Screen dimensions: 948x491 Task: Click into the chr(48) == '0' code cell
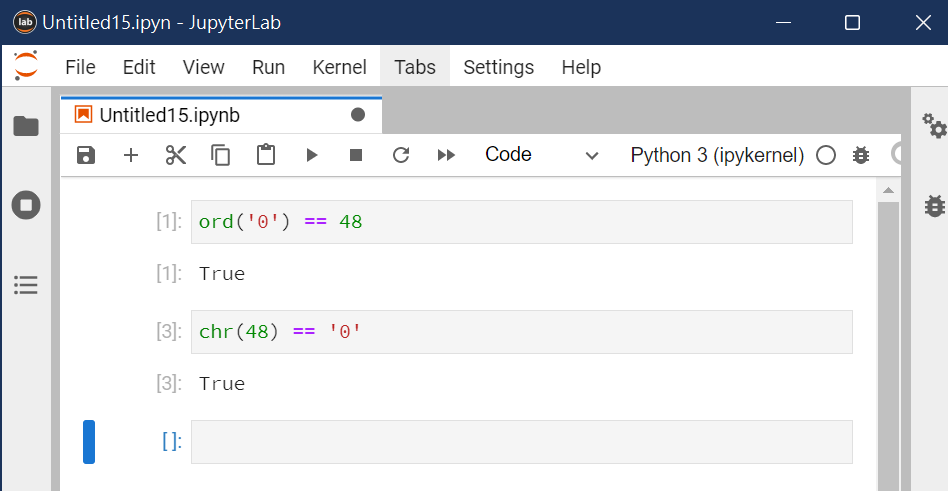click(522, 332)
